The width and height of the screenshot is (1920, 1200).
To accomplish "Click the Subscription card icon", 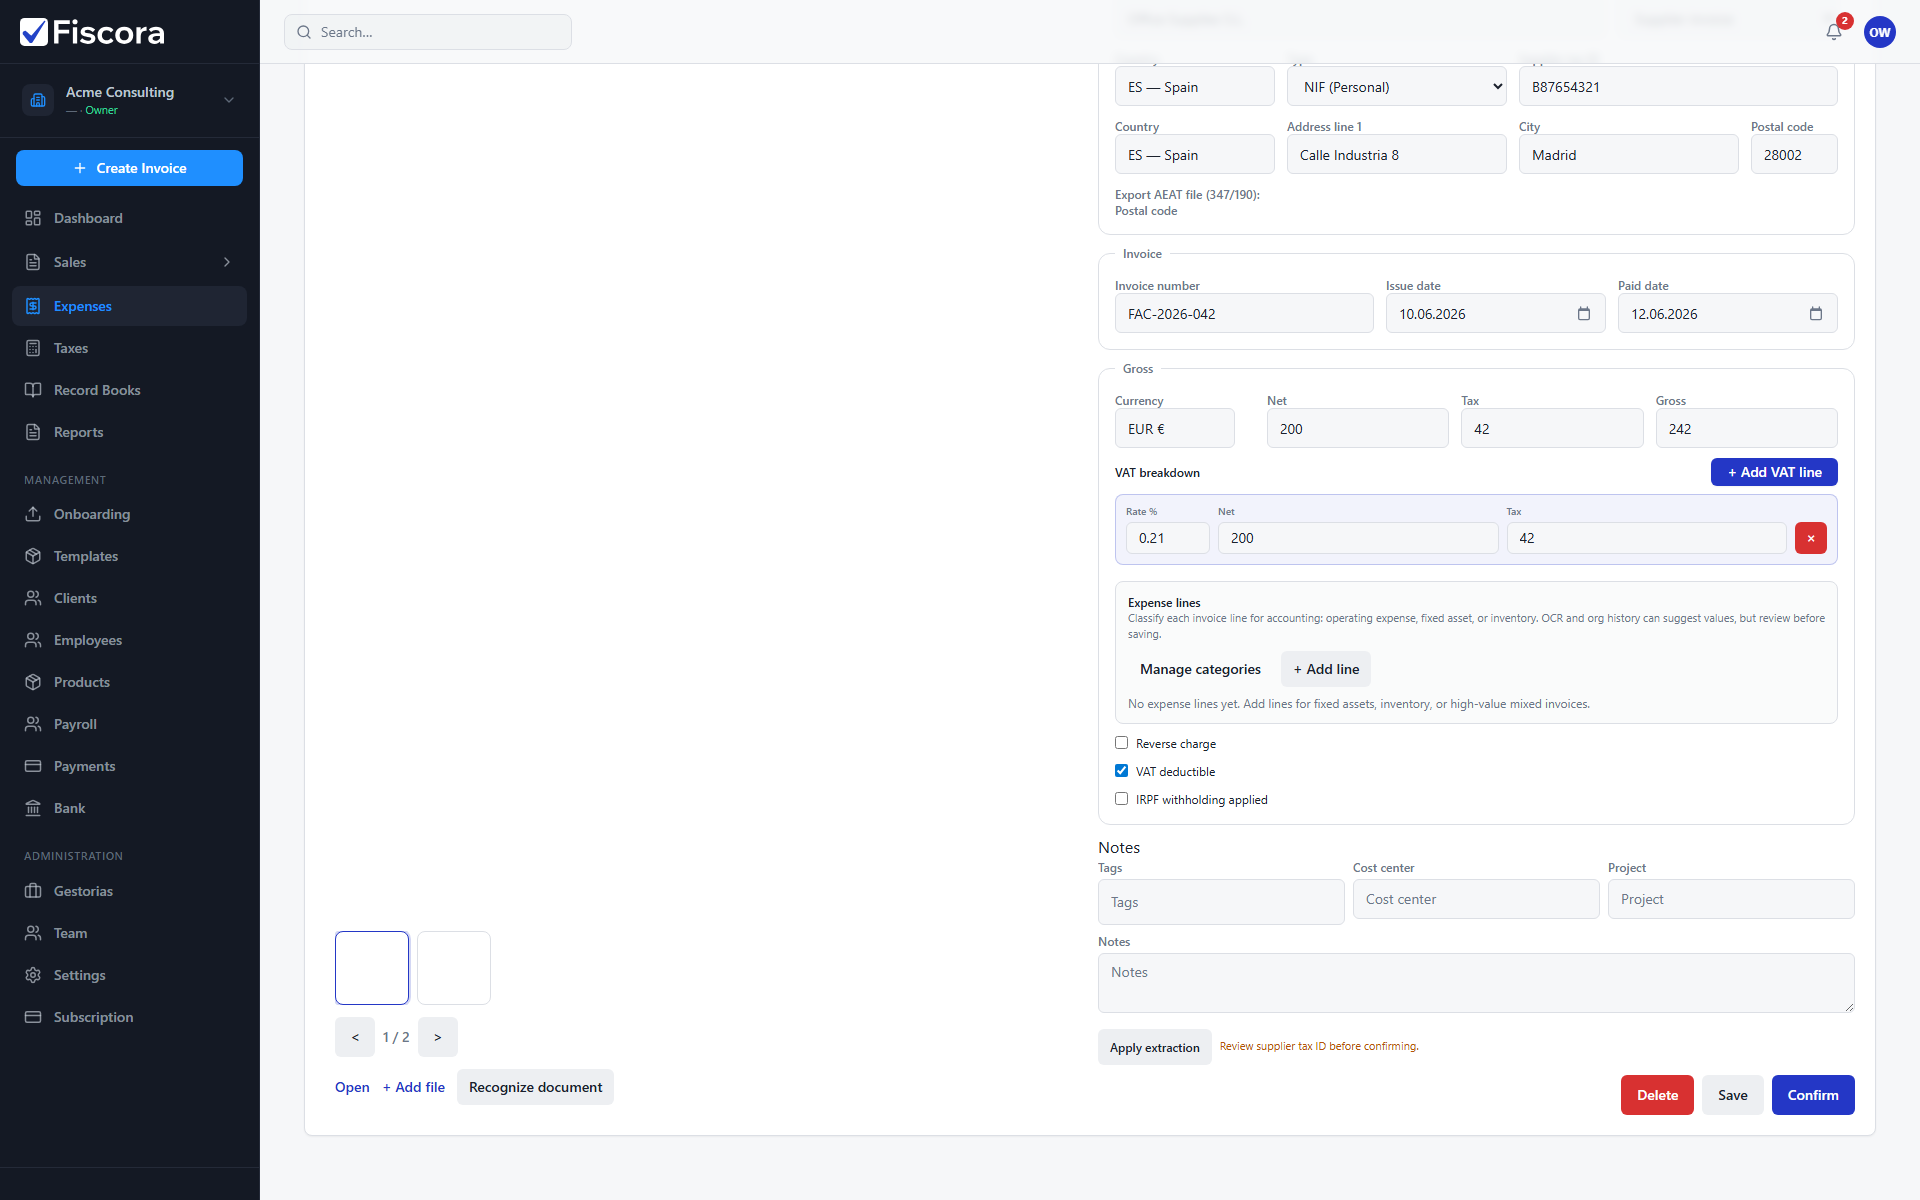I will pos(33,1017).
